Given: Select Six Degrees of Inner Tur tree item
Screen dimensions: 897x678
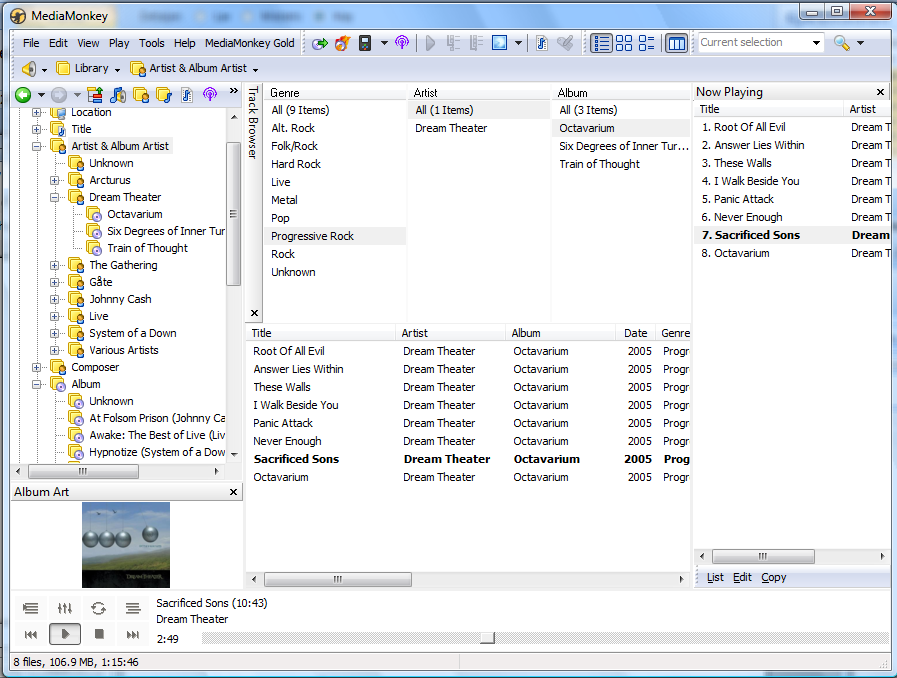Looking at the screenshot, I should pyautogui.click(x=166, y=231).
